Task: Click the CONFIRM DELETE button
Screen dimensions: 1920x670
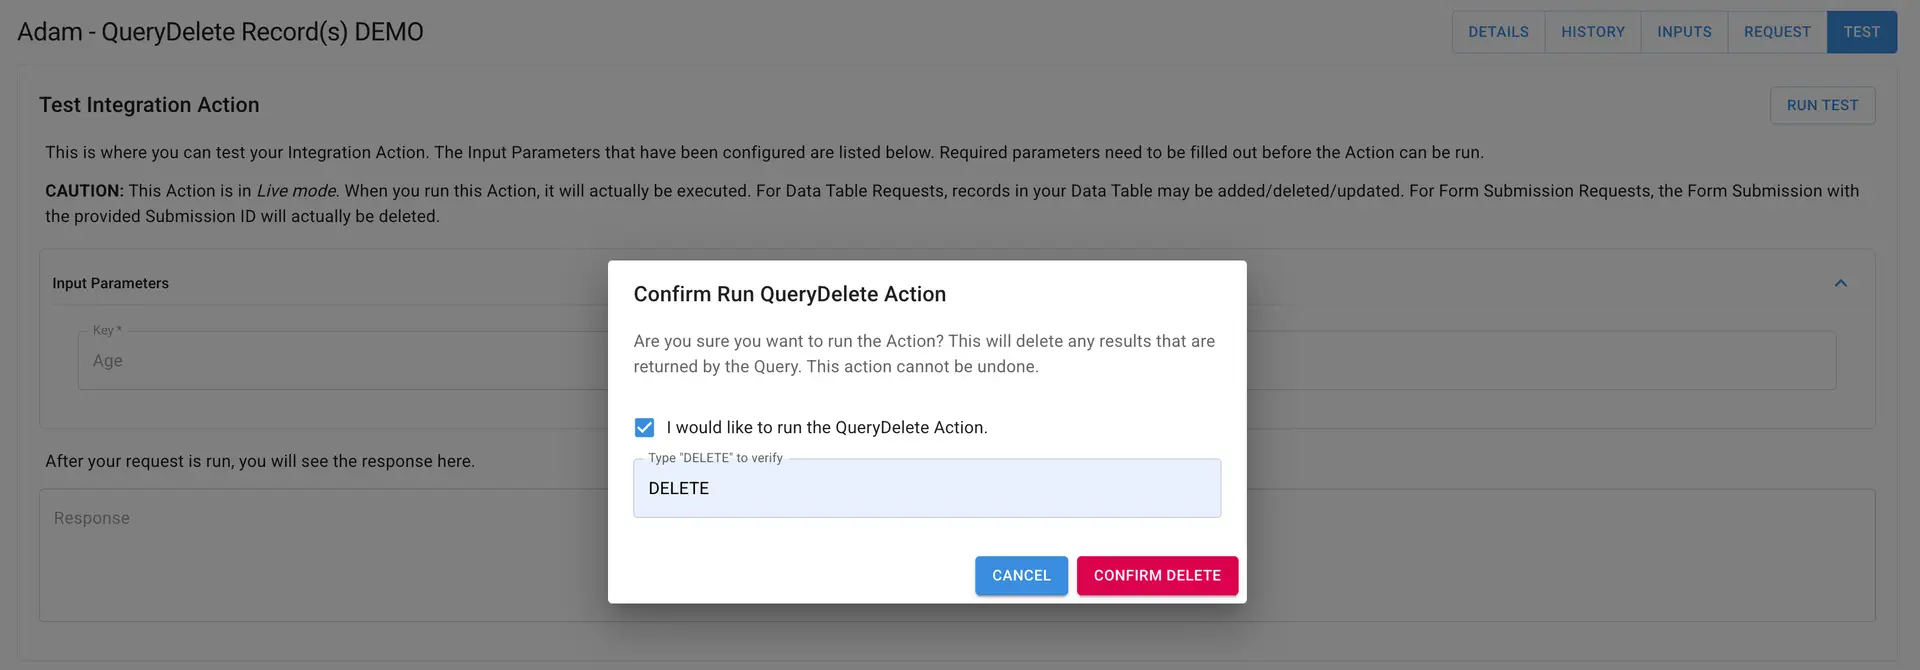Action: click(1157, 575)
